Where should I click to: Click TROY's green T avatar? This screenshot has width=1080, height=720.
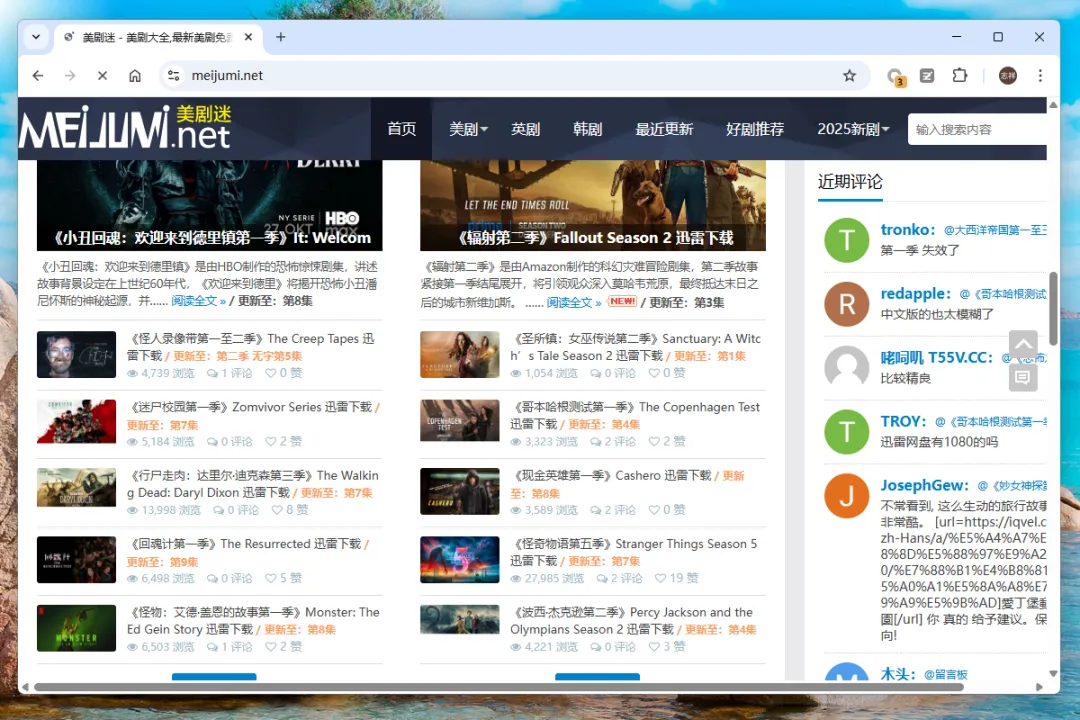pos(847,432)
